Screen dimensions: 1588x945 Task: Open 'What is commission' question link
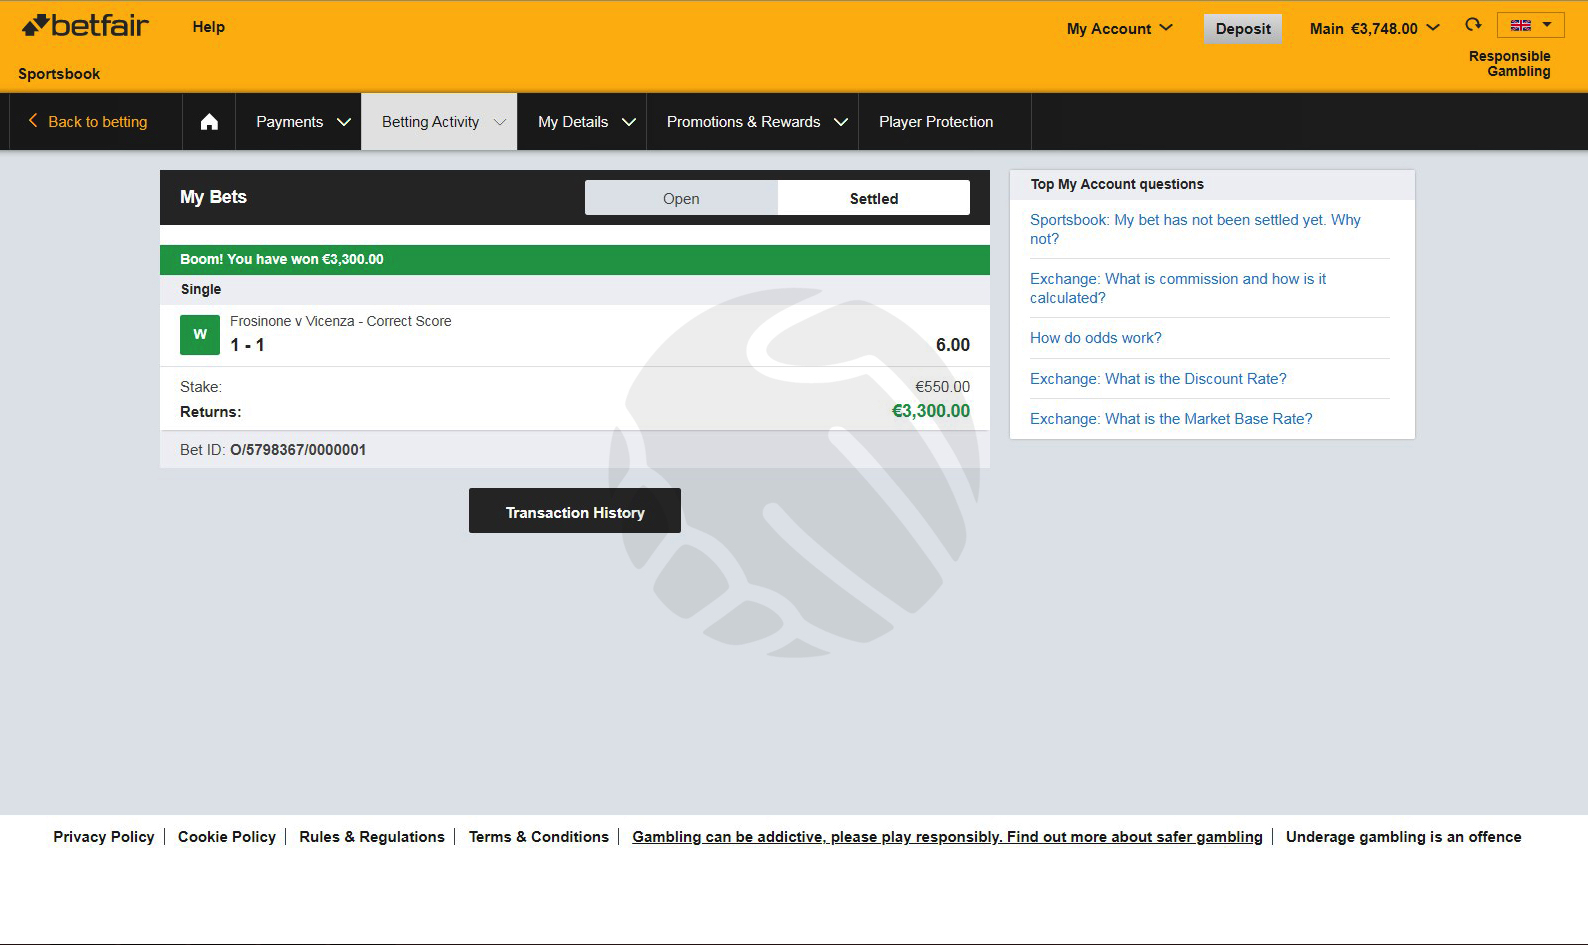click(1178, 288)
